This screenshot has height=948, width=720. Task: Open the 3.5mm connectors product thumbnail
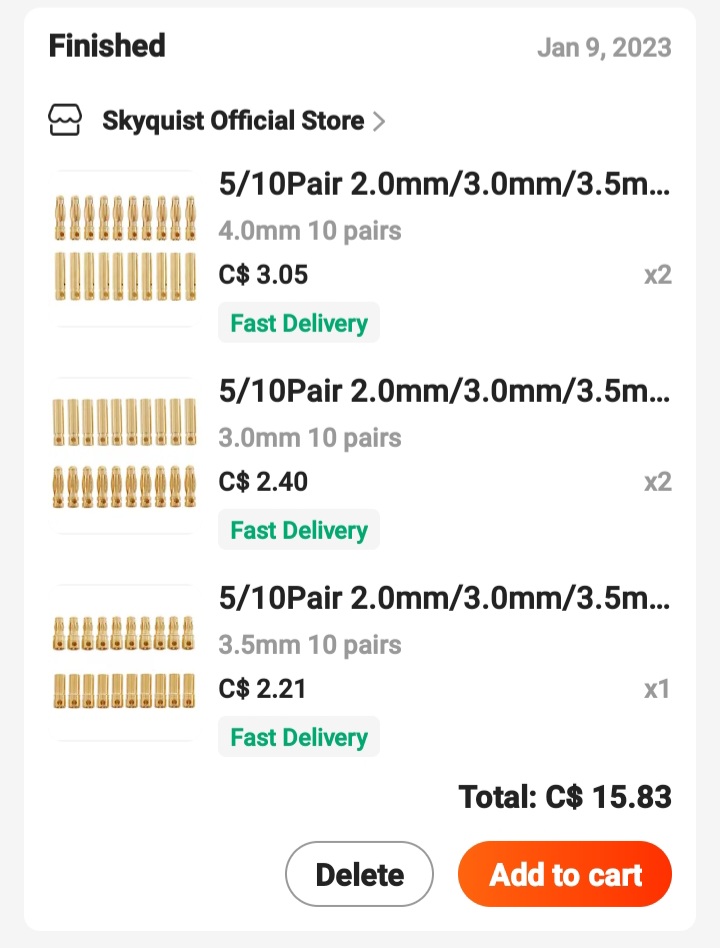124,662
